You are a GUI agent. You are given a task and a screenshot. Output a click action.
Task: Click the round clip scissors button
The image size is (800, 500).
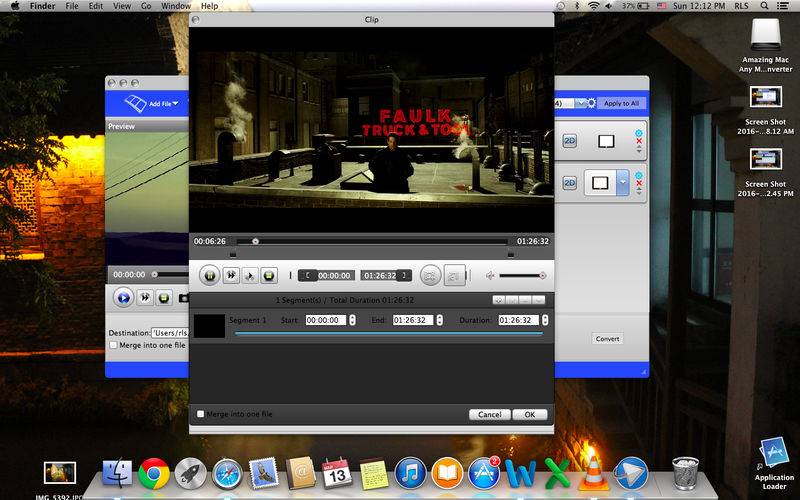pyautogui.click(x=430, y=276)
